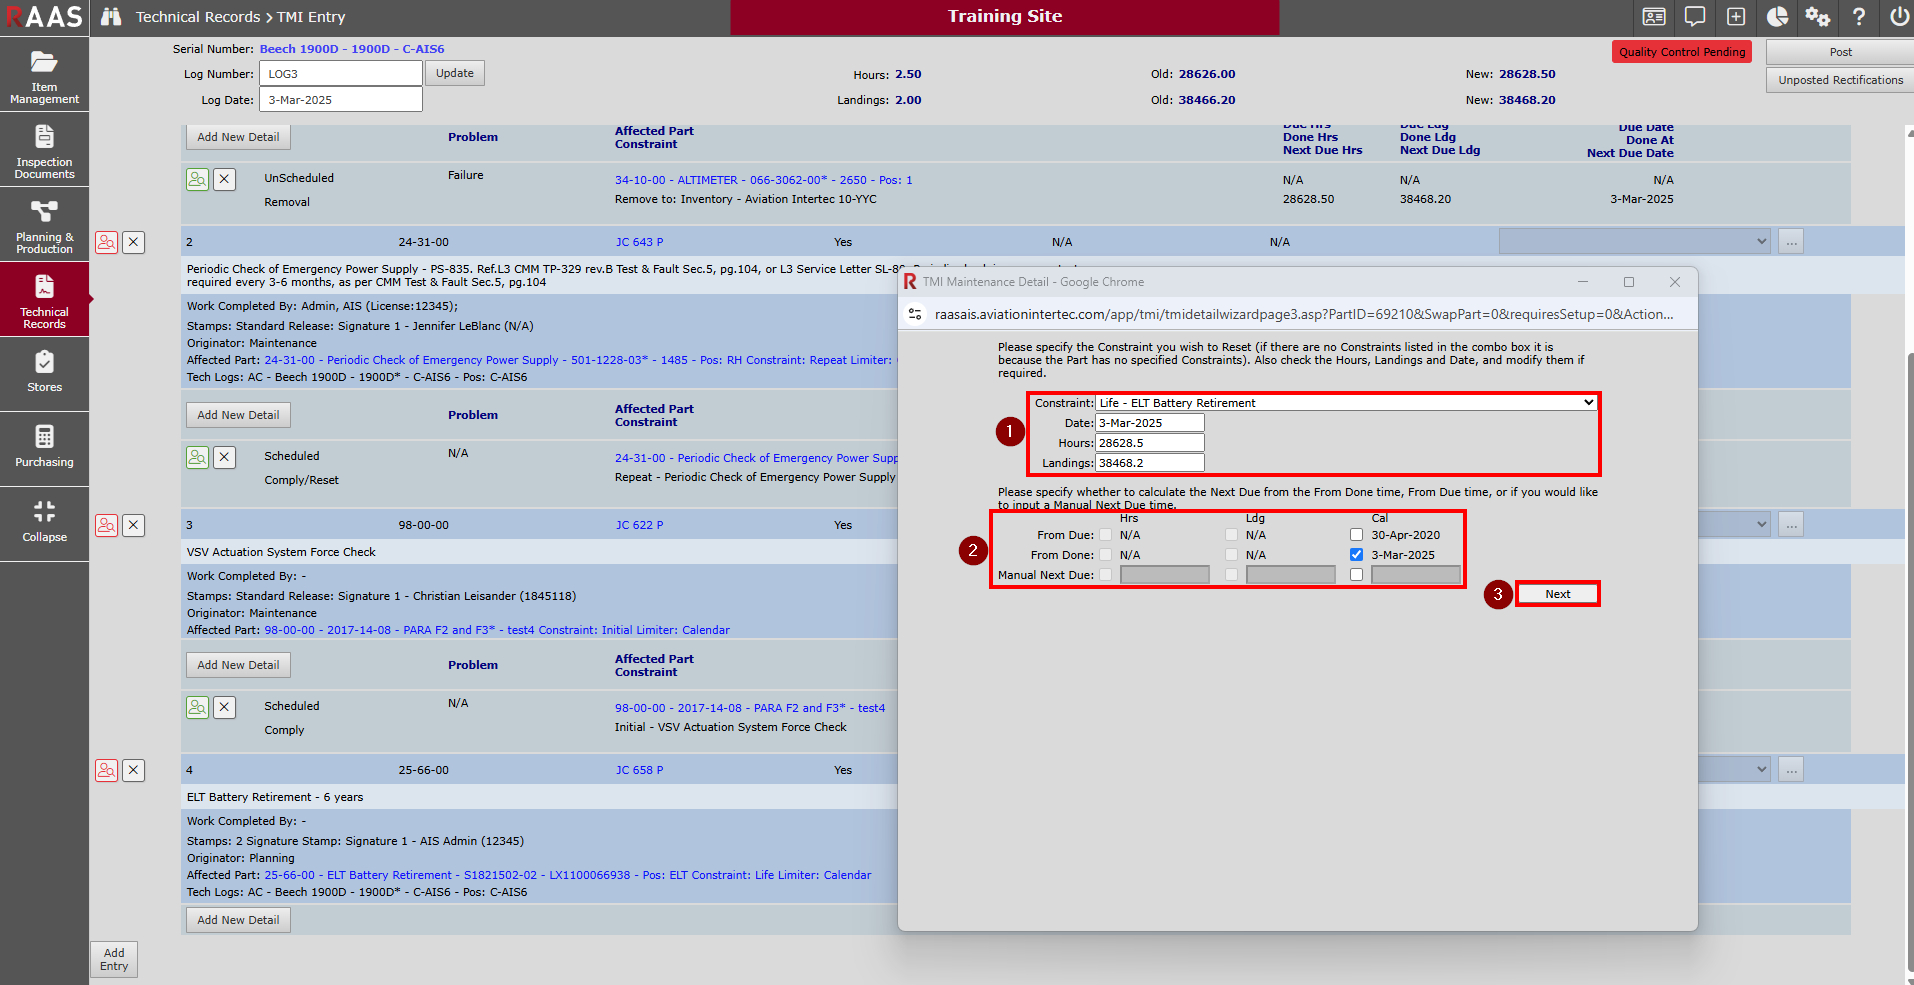Click the plus box add icon
The width and height of the screenshot is (1914, 985).
[x=1736, y=17]
